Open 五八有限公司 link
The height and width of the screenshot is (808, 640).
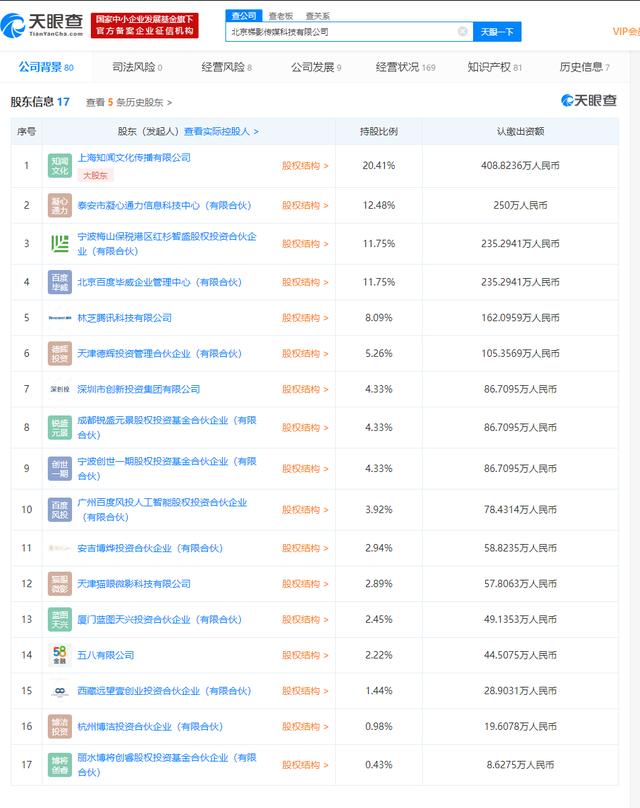click(106, 655)
